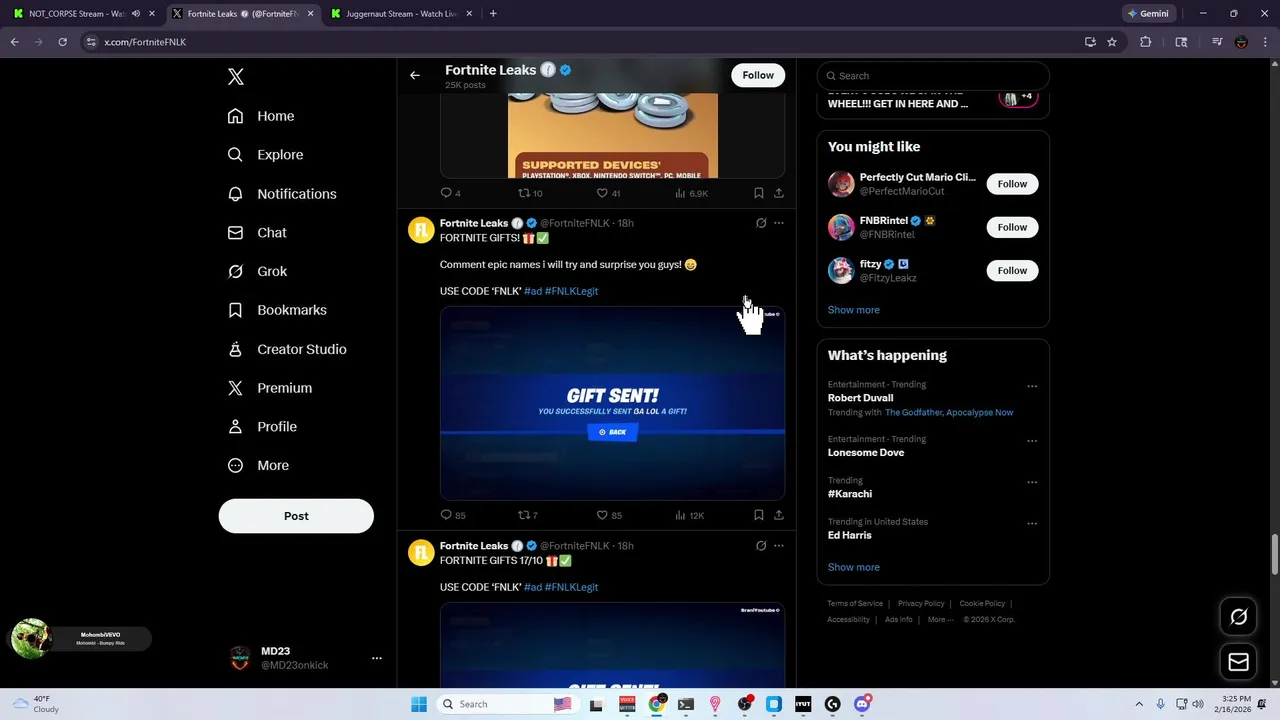Open More options in sidebar
Screen dimensions: 1280x720
pos(258,466)
